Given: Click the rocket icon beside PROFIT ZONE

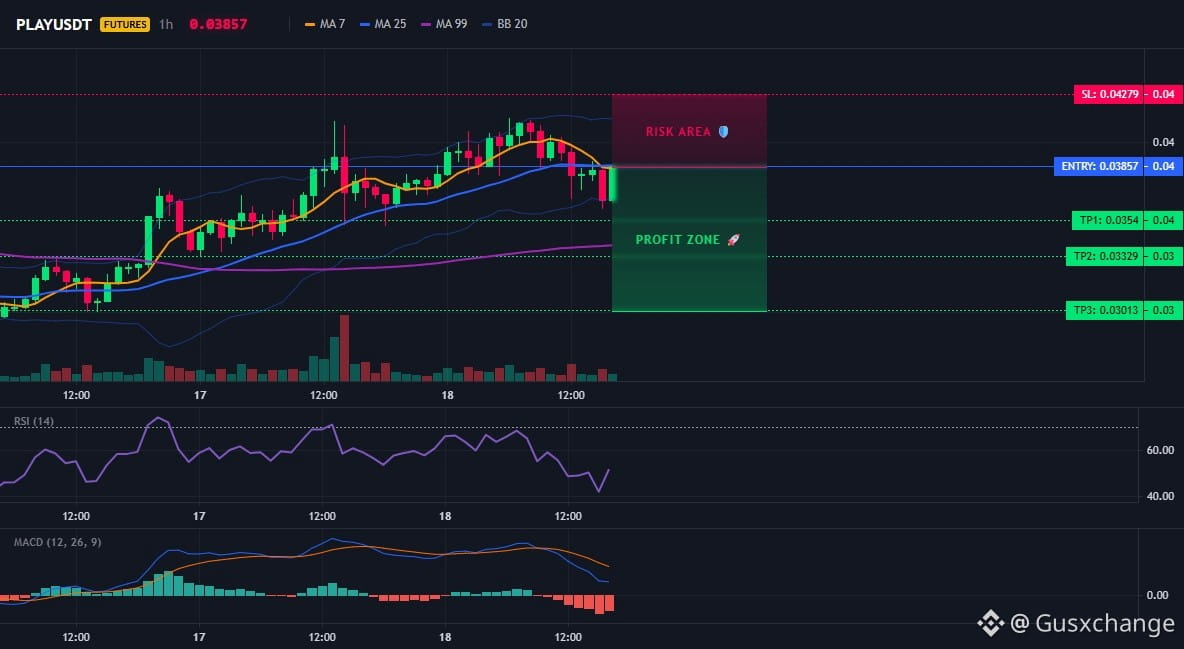Looking at the screenshot, I should point(733,240).
